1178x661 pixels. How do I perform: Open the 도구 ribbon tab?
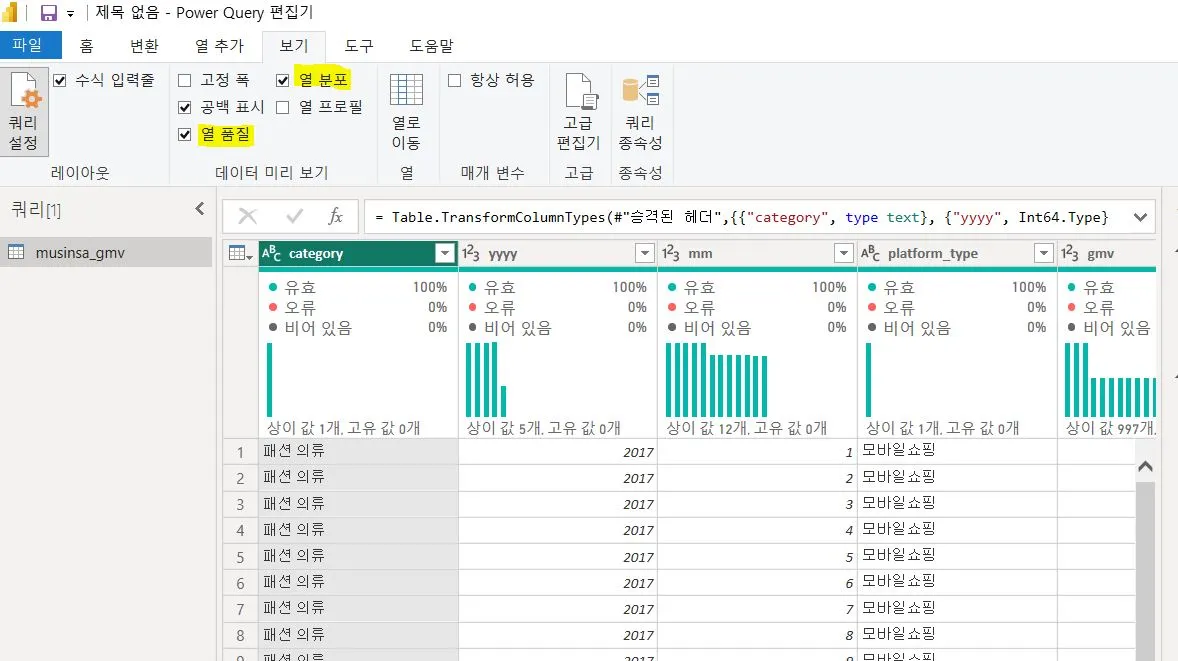pos(359,46)
